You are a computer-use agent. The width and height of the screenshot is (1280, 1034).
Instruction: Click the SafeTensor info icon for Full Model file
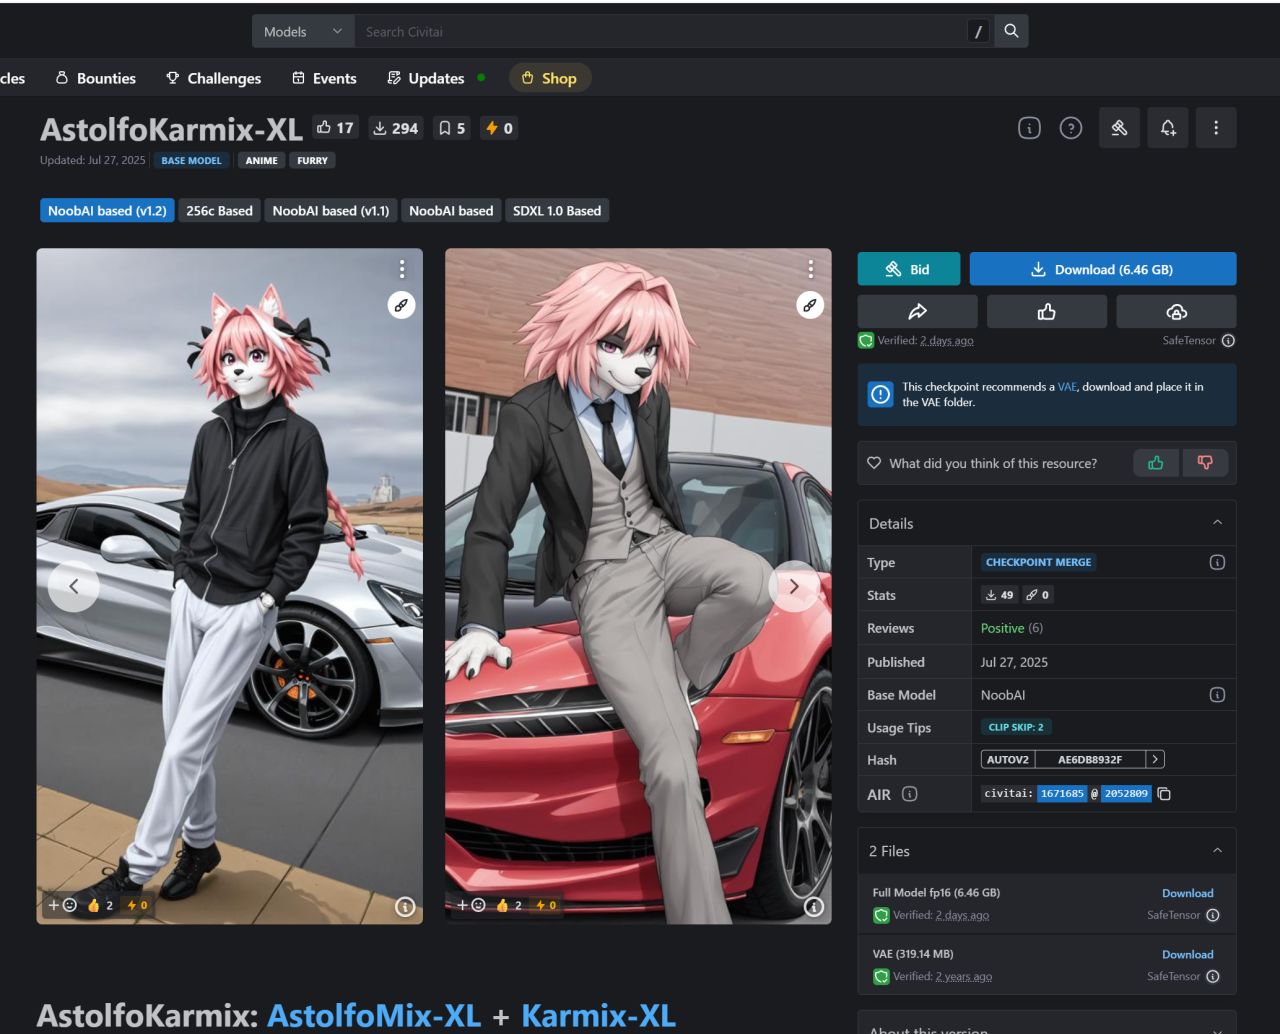point(1213,915)
